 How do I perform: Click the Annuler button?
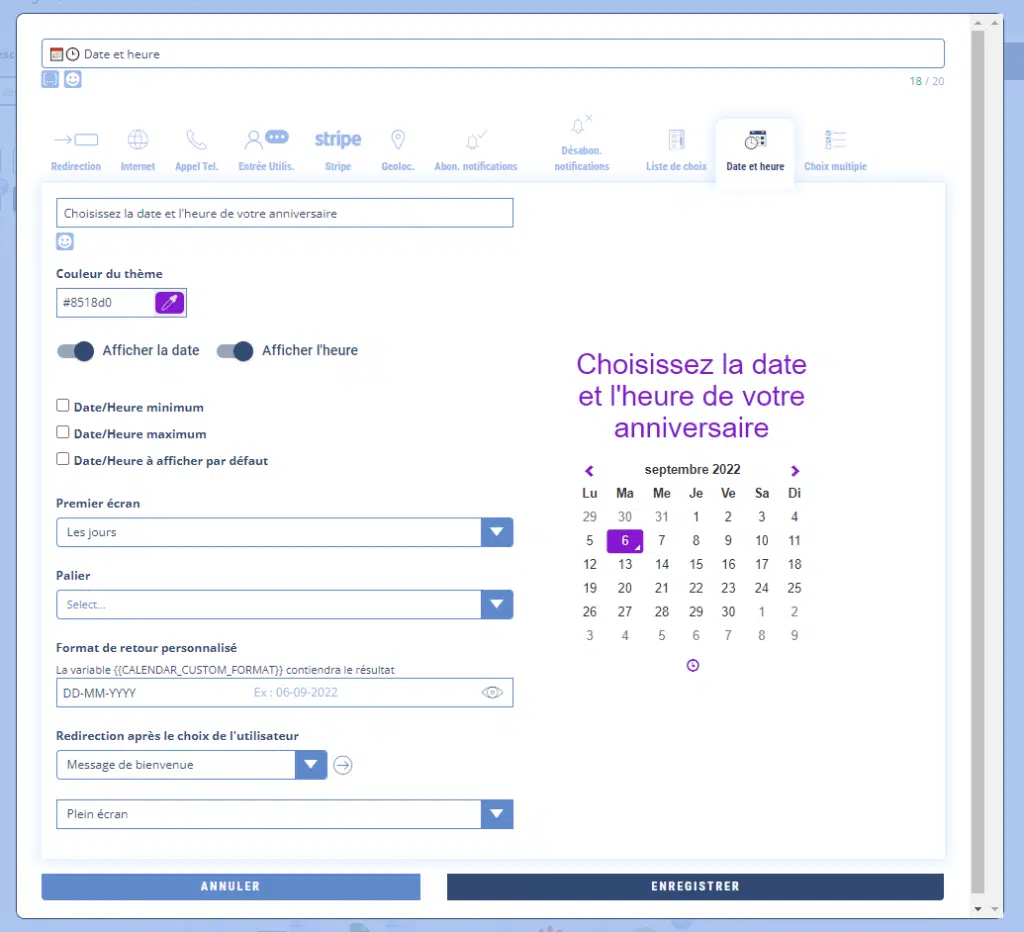[x=230, y=886]
